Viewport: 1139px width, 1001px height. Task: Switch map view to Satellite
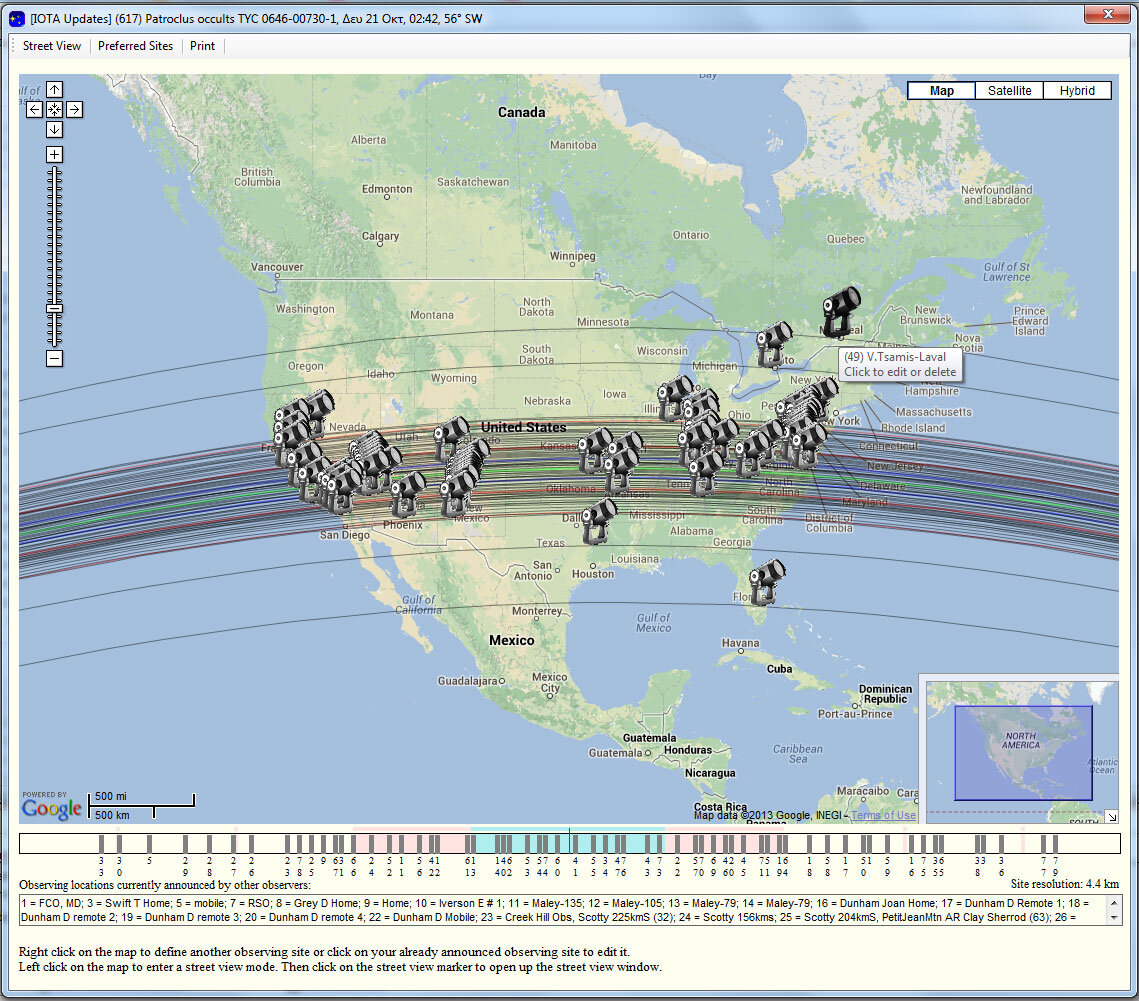pyautogui.click(x=1009, y=91)
